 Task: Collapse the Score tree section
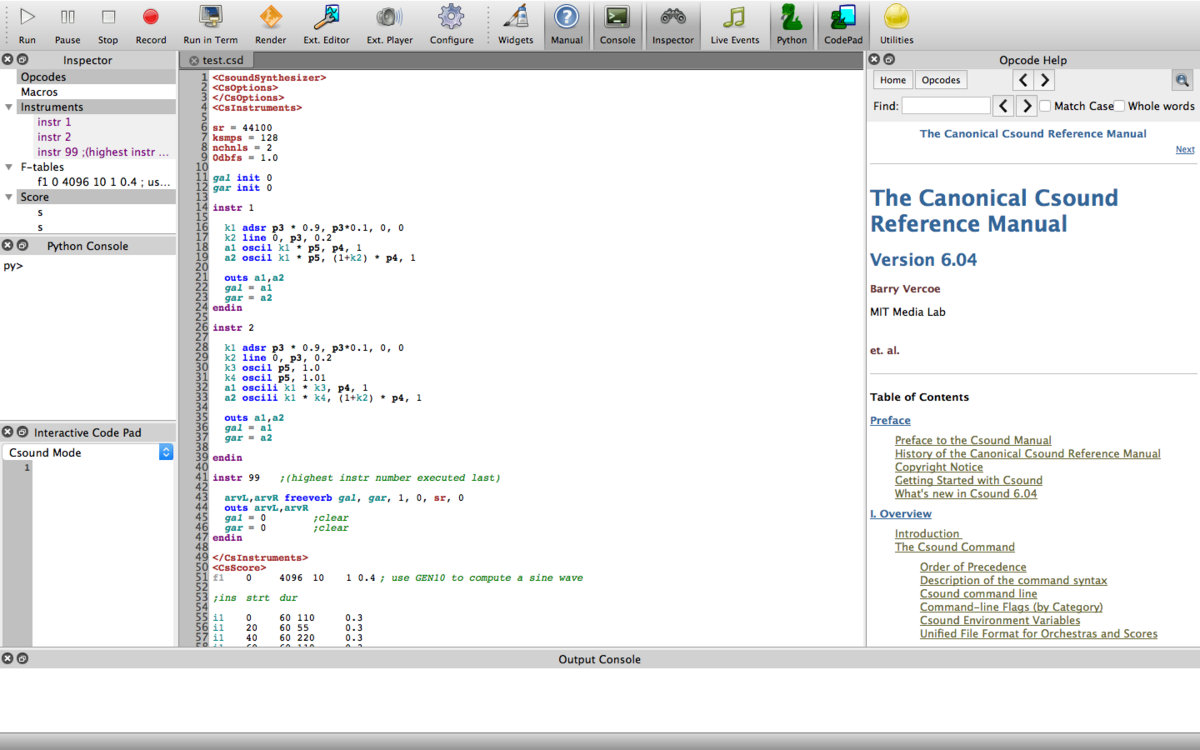pyautogui.click(x=10, y=197)
